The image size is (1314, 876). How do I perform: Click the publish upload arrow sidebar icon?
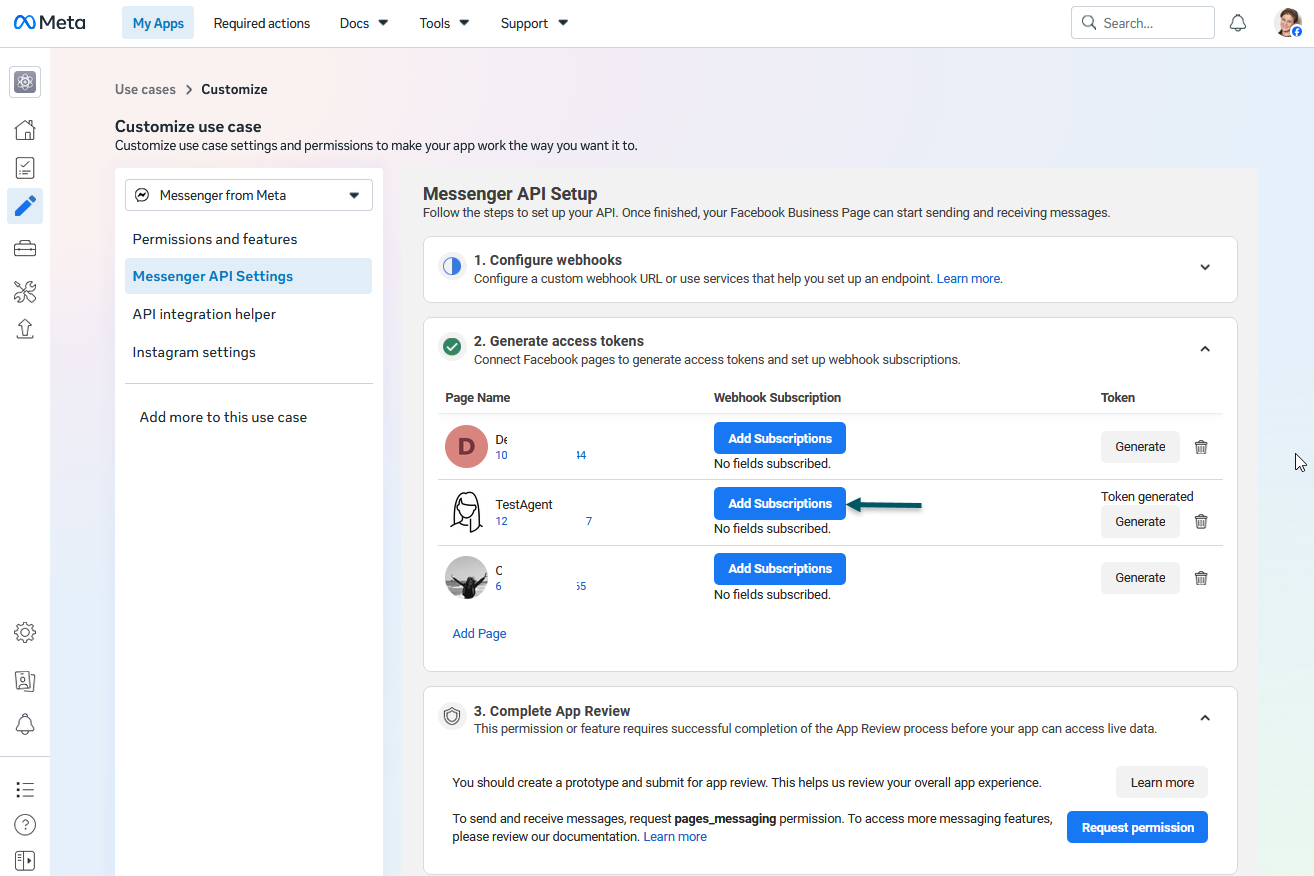click(25, 329)
